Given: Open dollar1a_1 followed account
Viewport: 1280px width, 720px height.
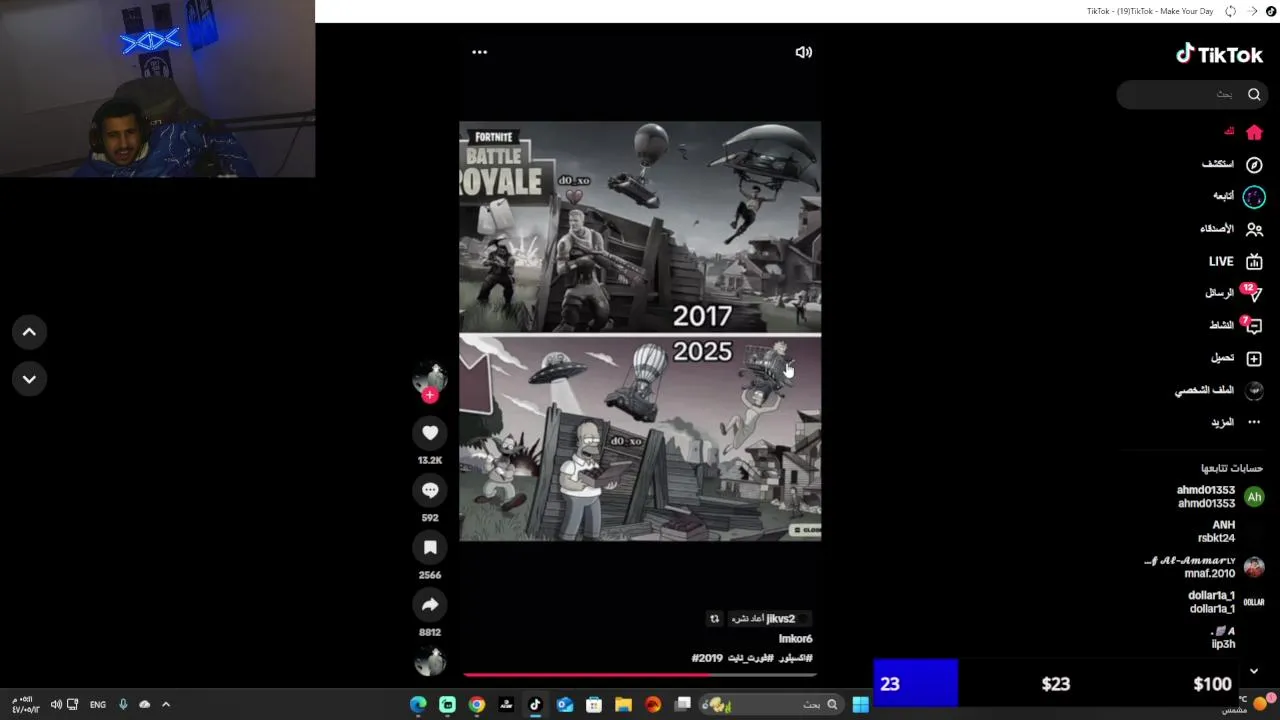Looking at the screenshot, I should point(1226,602).
